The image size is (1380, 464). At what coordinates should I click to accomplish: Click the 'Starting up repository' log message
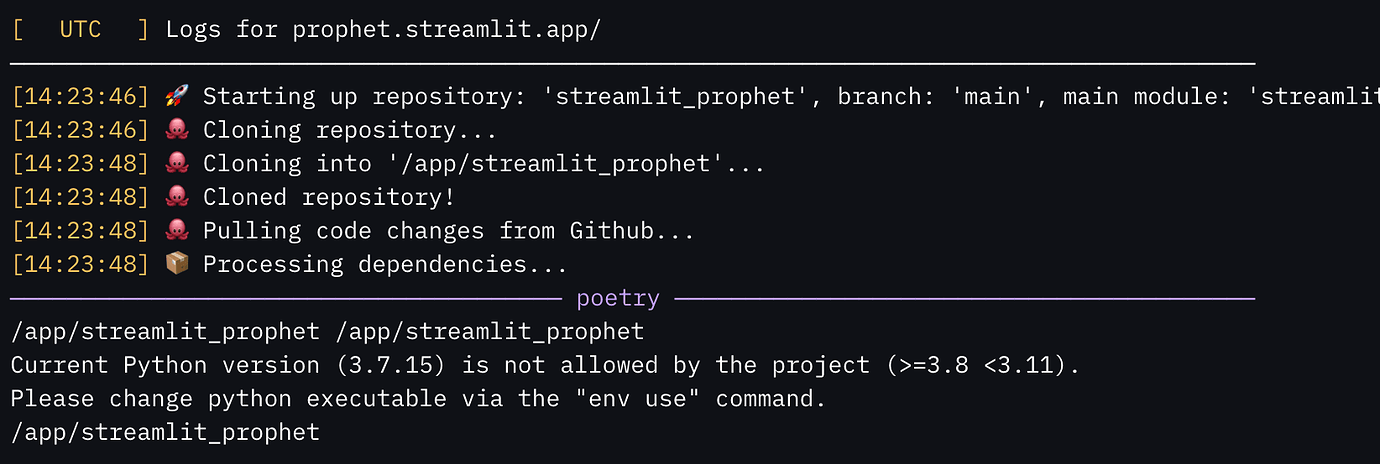point(791,97)
